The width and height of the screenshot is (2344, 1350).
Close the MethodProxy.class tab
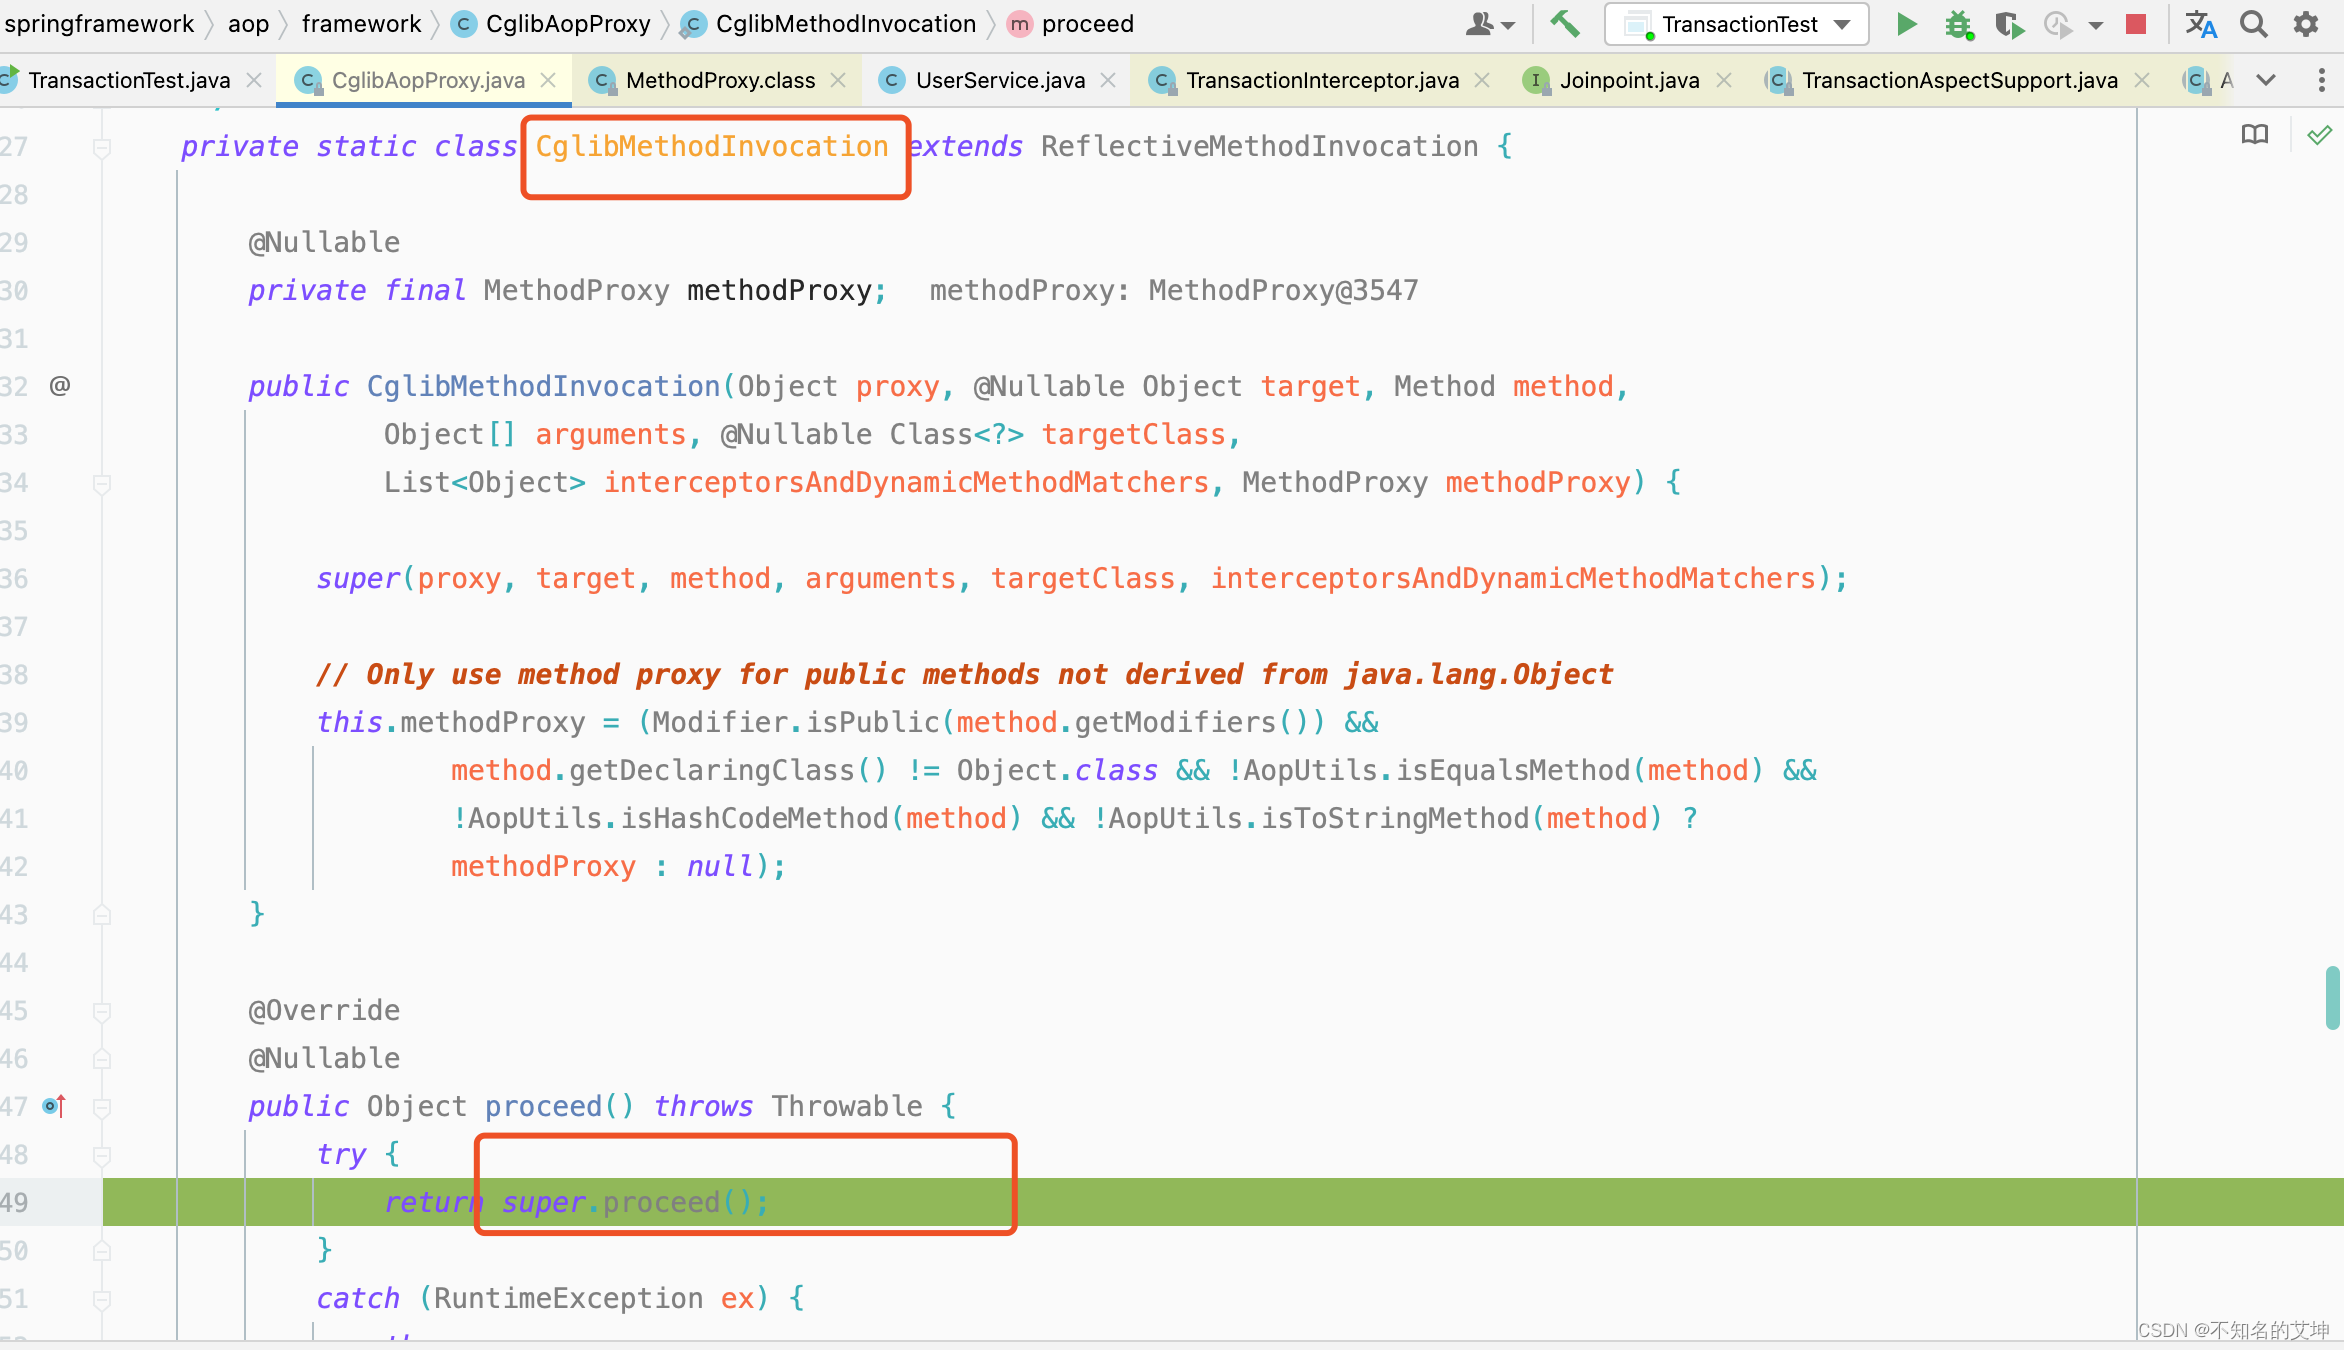(838, 80)
